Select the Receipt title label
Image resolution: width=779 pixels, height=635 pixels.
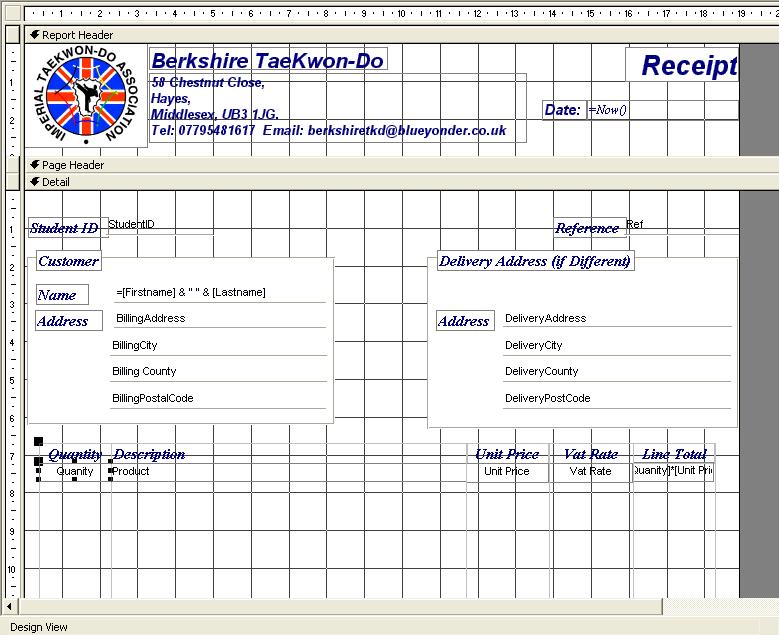683,65
